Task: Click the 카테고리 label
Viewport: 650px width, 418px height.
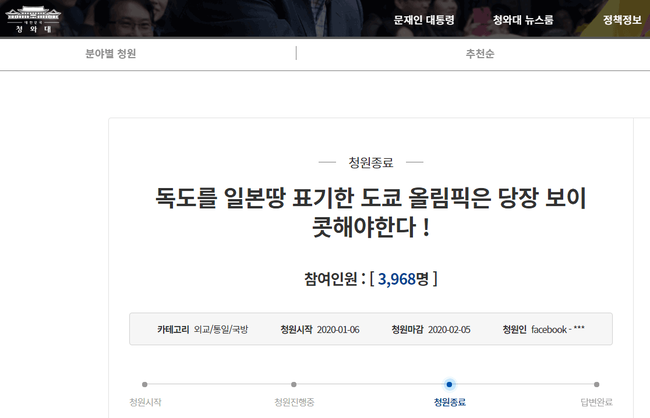Action: click(x=173, y=329)
